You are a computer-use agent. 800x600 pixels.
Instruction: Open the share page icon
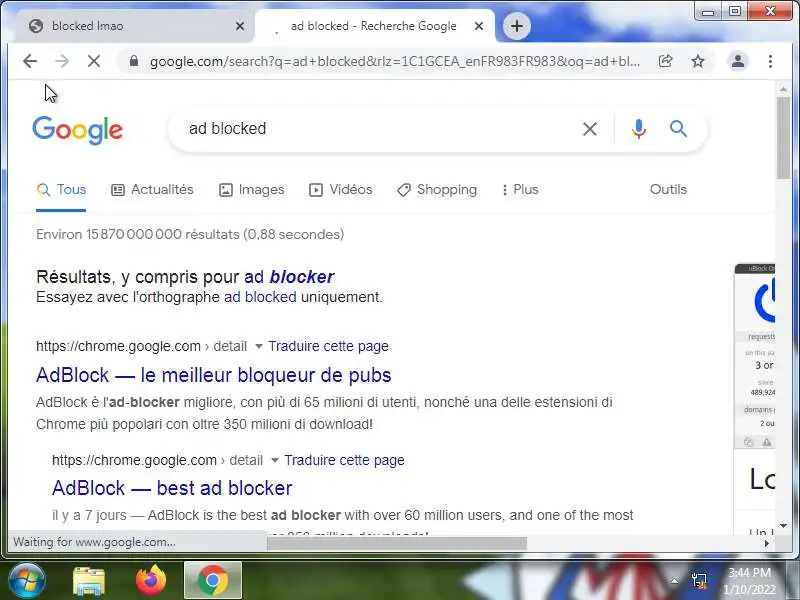(x=665, y=61)
